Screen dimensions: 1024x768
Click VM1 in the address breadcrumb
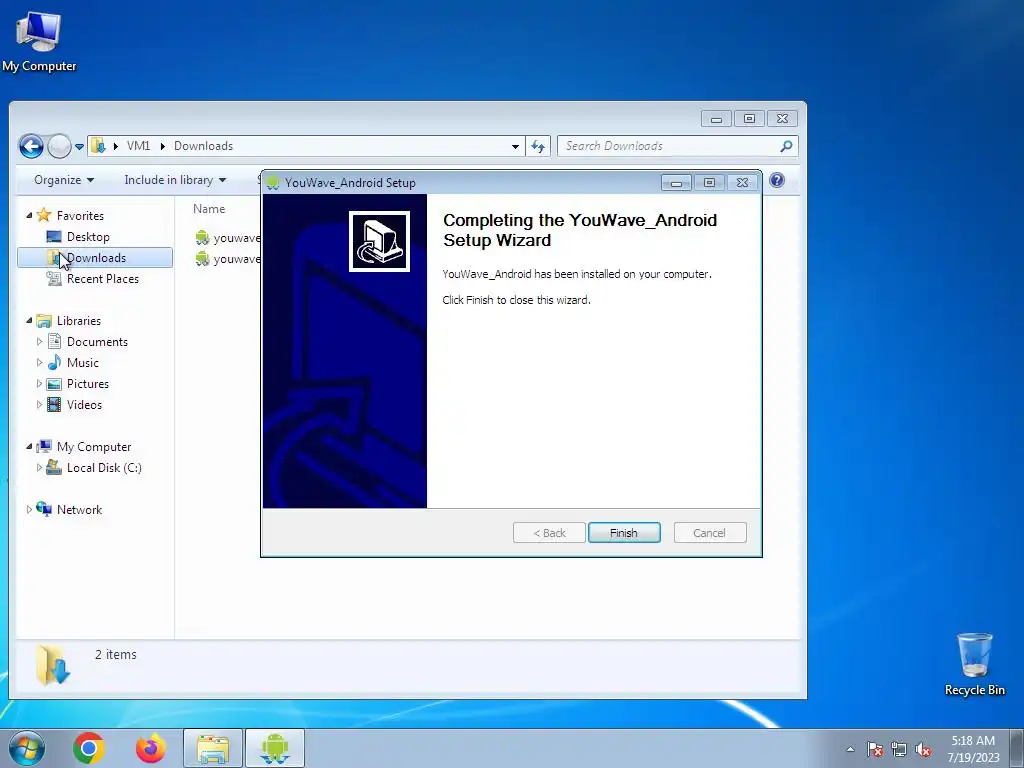[138, 146]
